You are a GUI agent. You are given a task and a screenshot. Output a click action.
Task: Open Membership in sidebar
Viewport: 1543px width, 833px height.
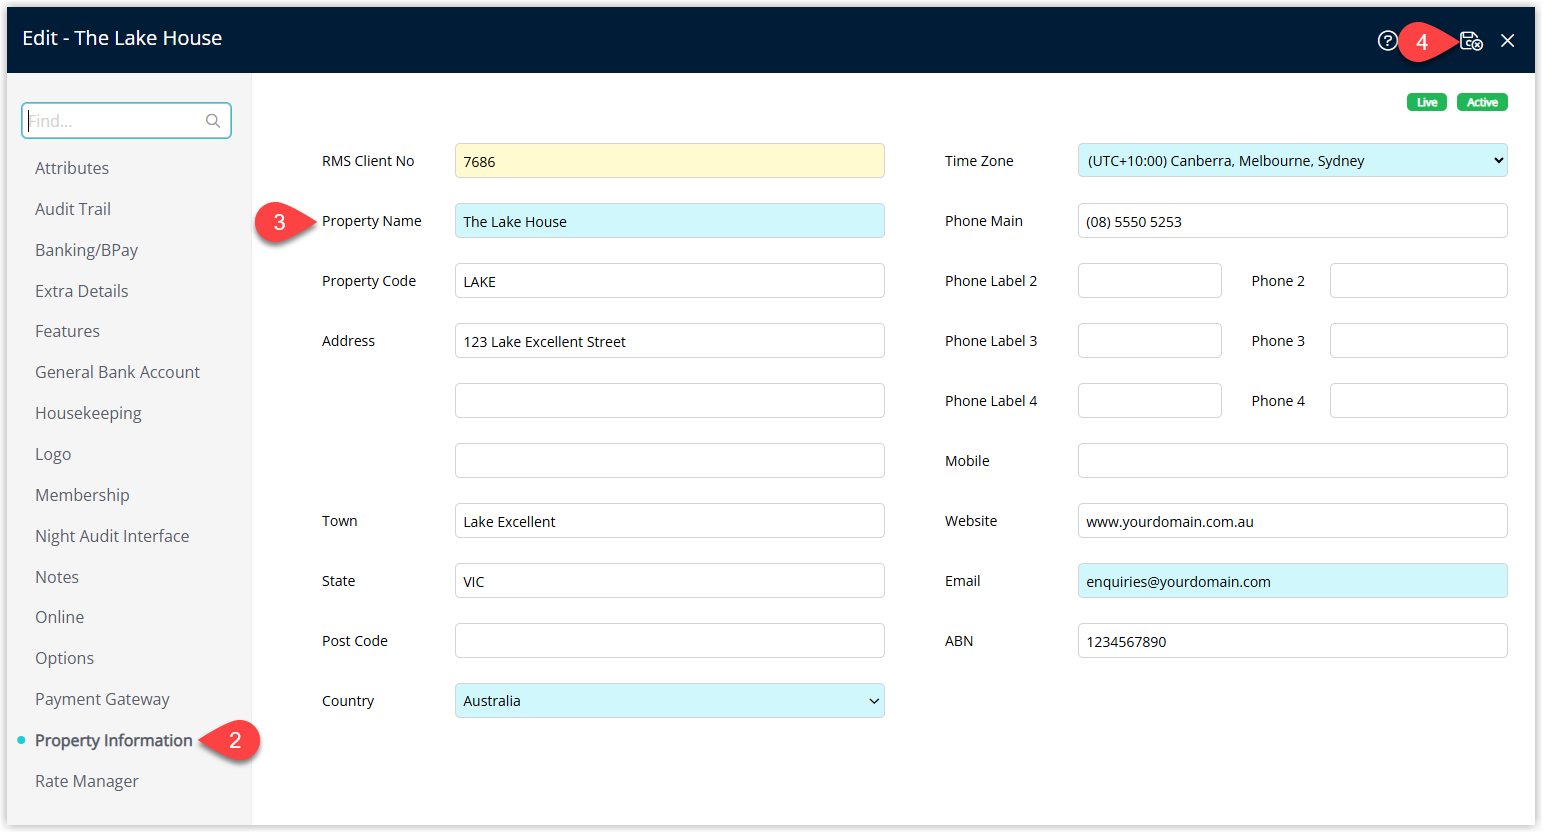point(82,495)
